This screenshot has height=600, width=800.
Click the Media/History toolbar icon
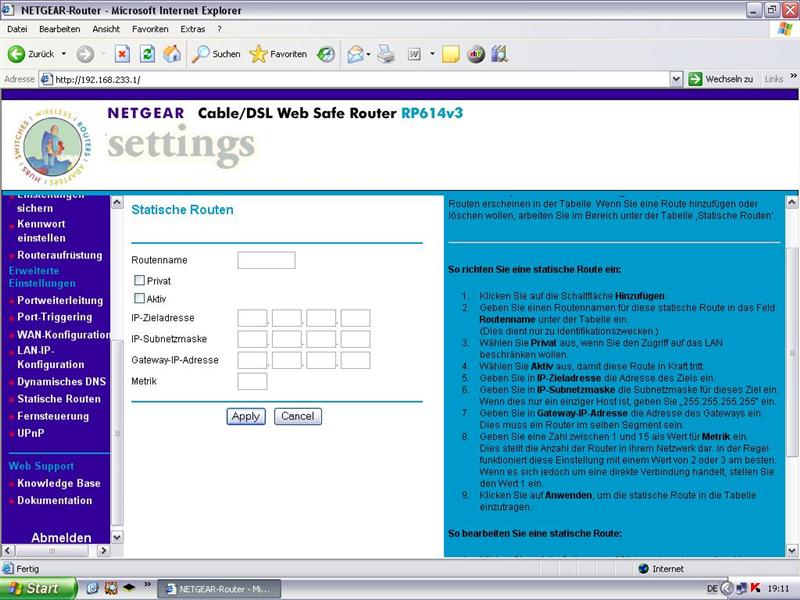326,54
